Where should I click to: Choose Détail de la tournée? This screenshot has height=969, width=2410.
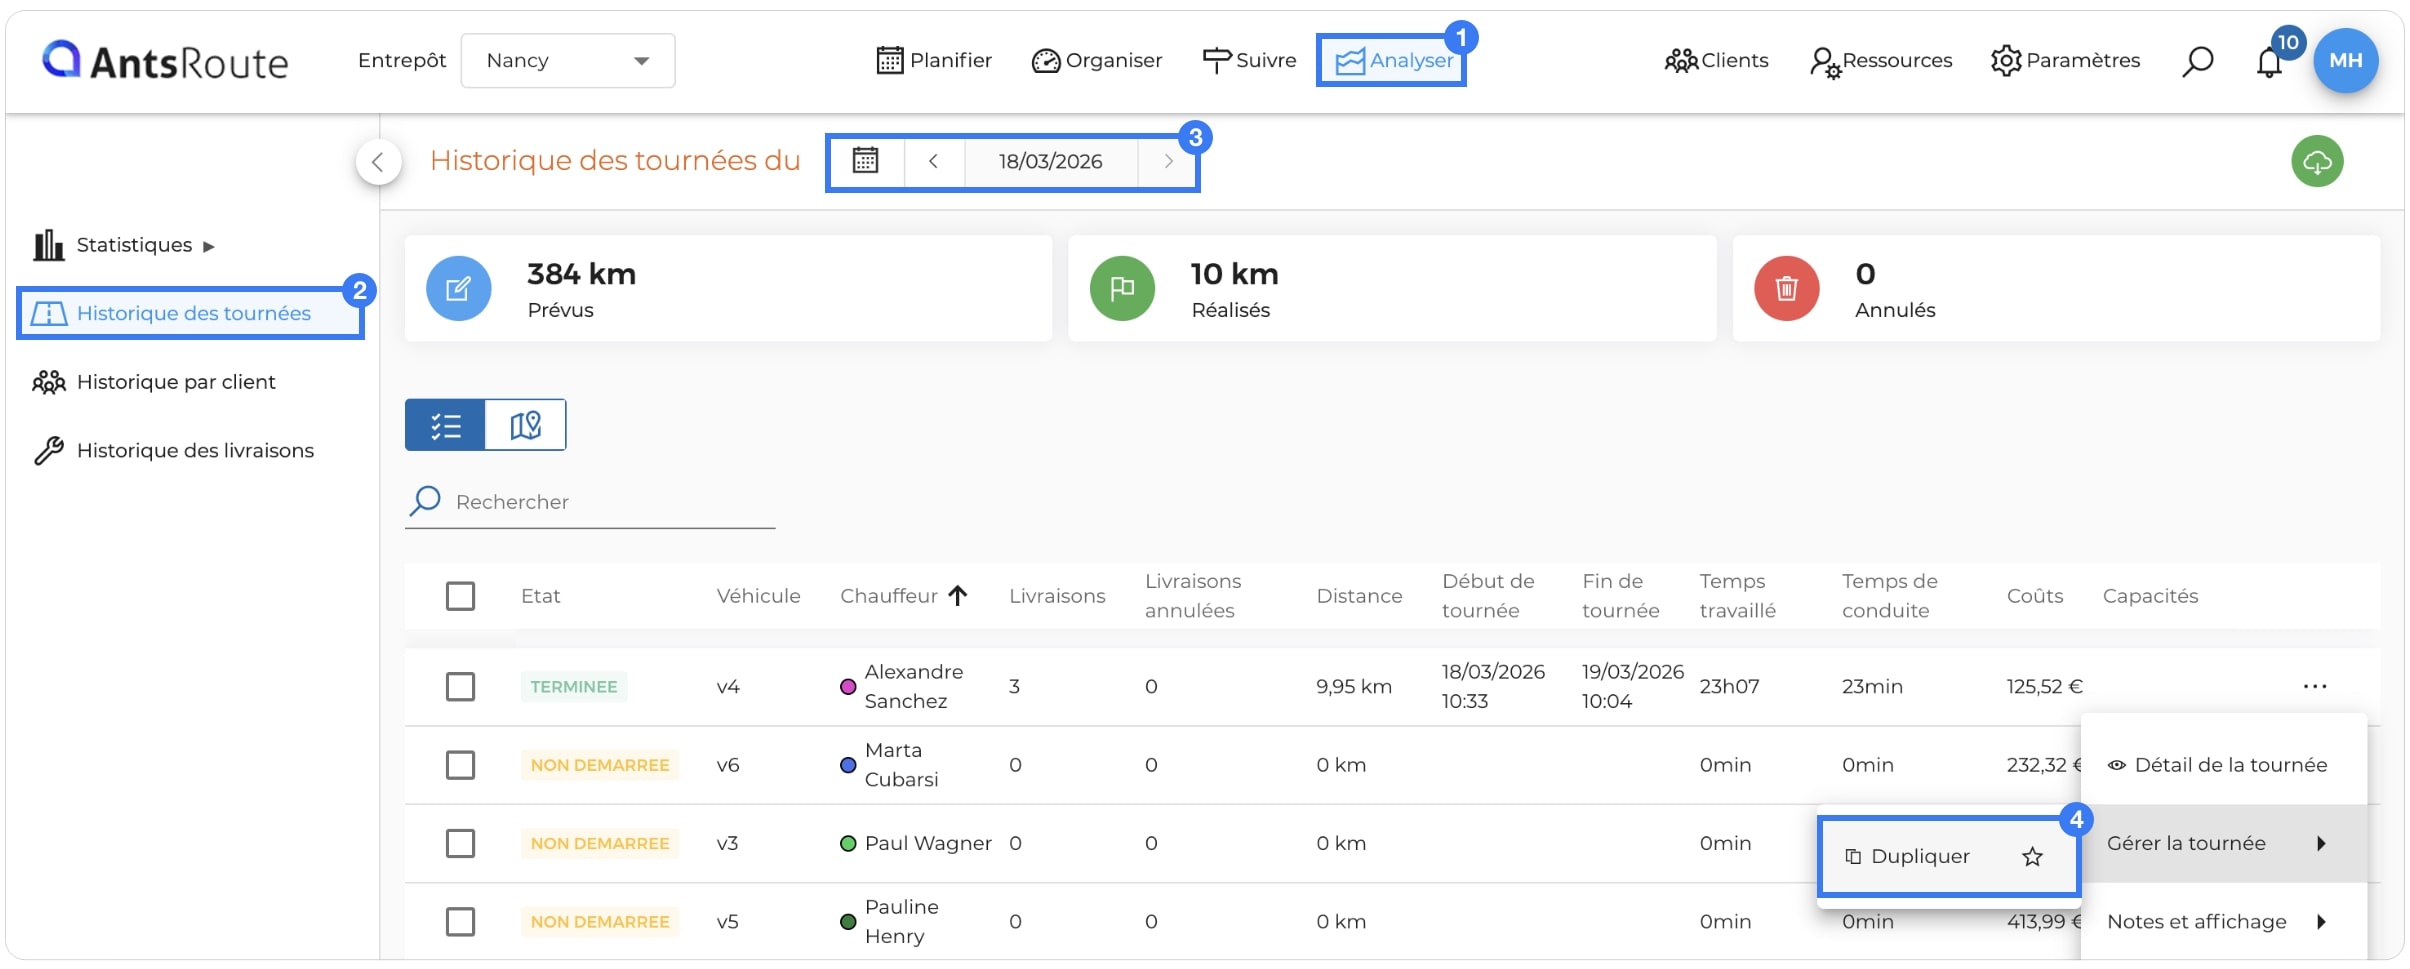[x=2224, y=765]
